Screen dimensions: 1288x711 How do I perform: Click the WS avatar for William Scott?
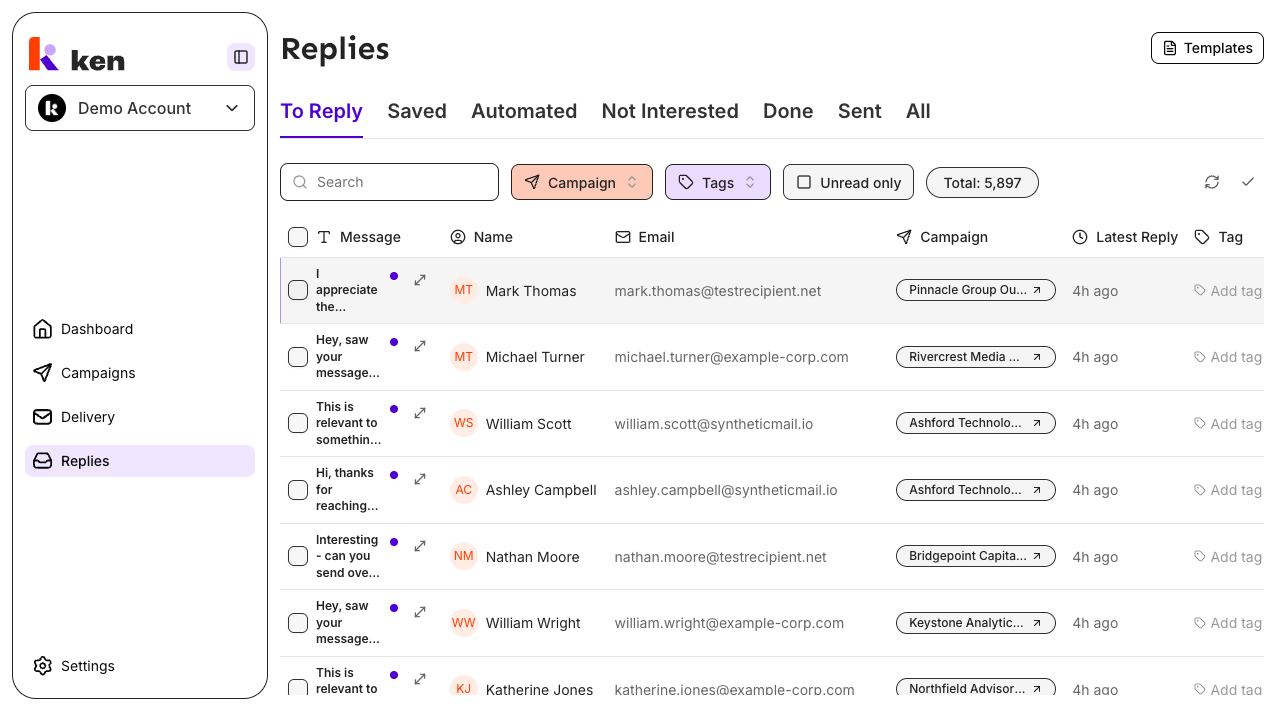tap(464, 423)
